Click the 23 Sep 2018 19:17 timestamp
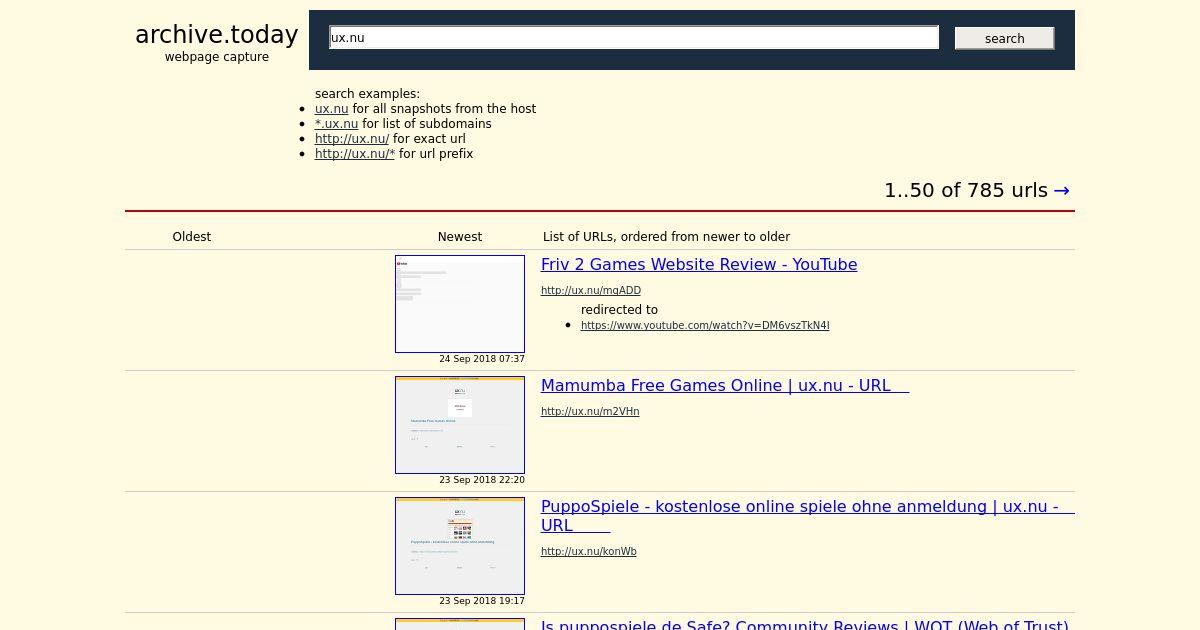 (482, 601)
